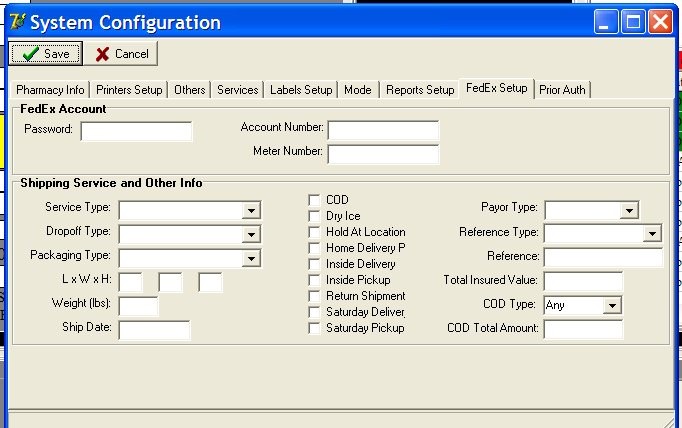Enable the COD checkbox

(315, 200)
